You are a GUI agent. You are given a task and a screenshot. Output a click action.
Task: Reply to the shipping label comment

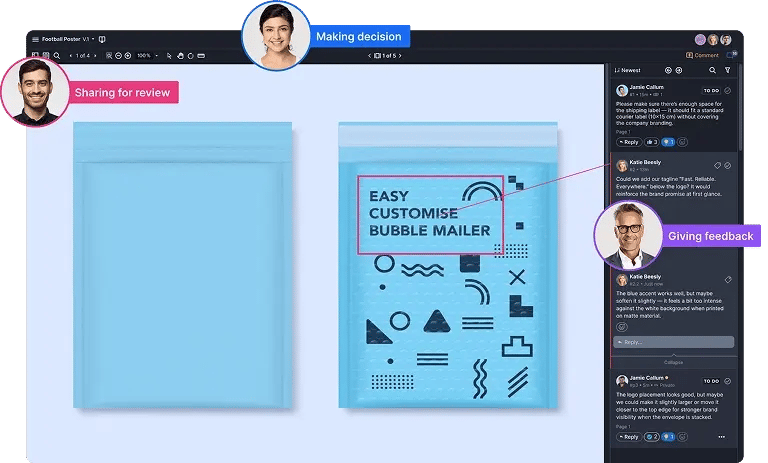(629, 142)
